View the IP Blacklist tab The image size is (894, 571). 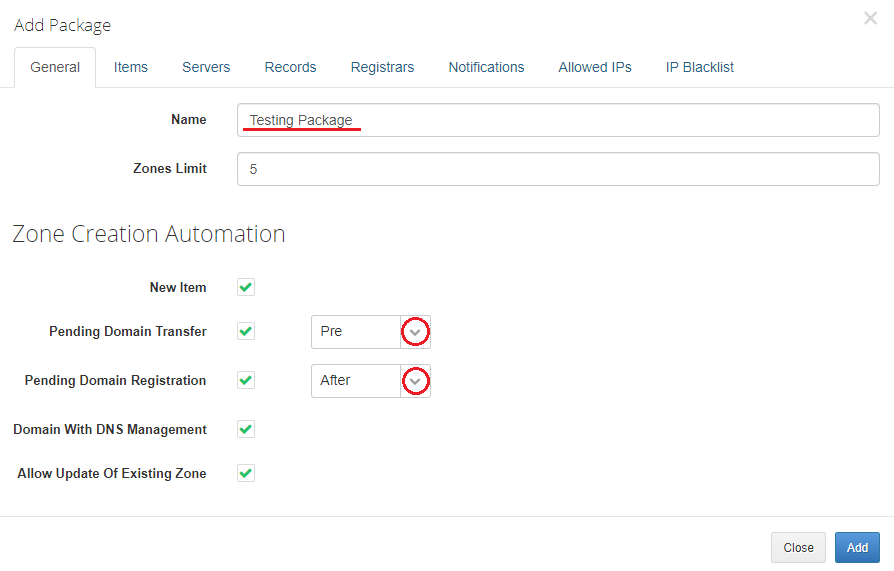click(x=700, y=68)
